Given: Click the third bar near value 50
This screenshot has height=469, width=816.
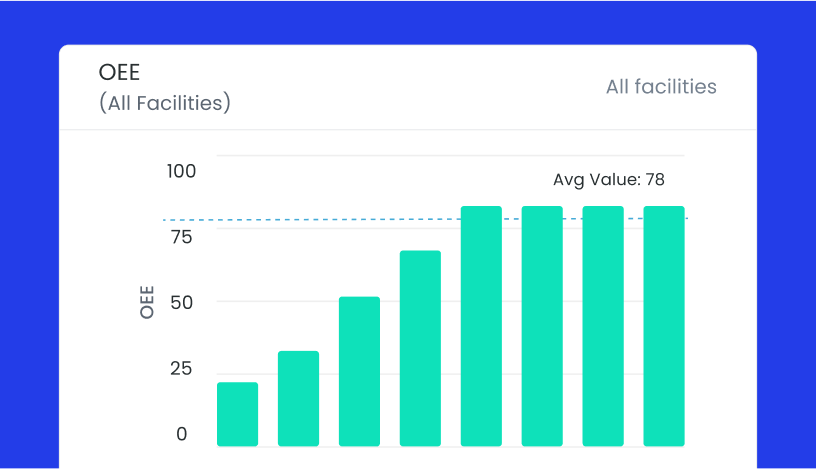Looking at the screenshot, I should point(359,371).
